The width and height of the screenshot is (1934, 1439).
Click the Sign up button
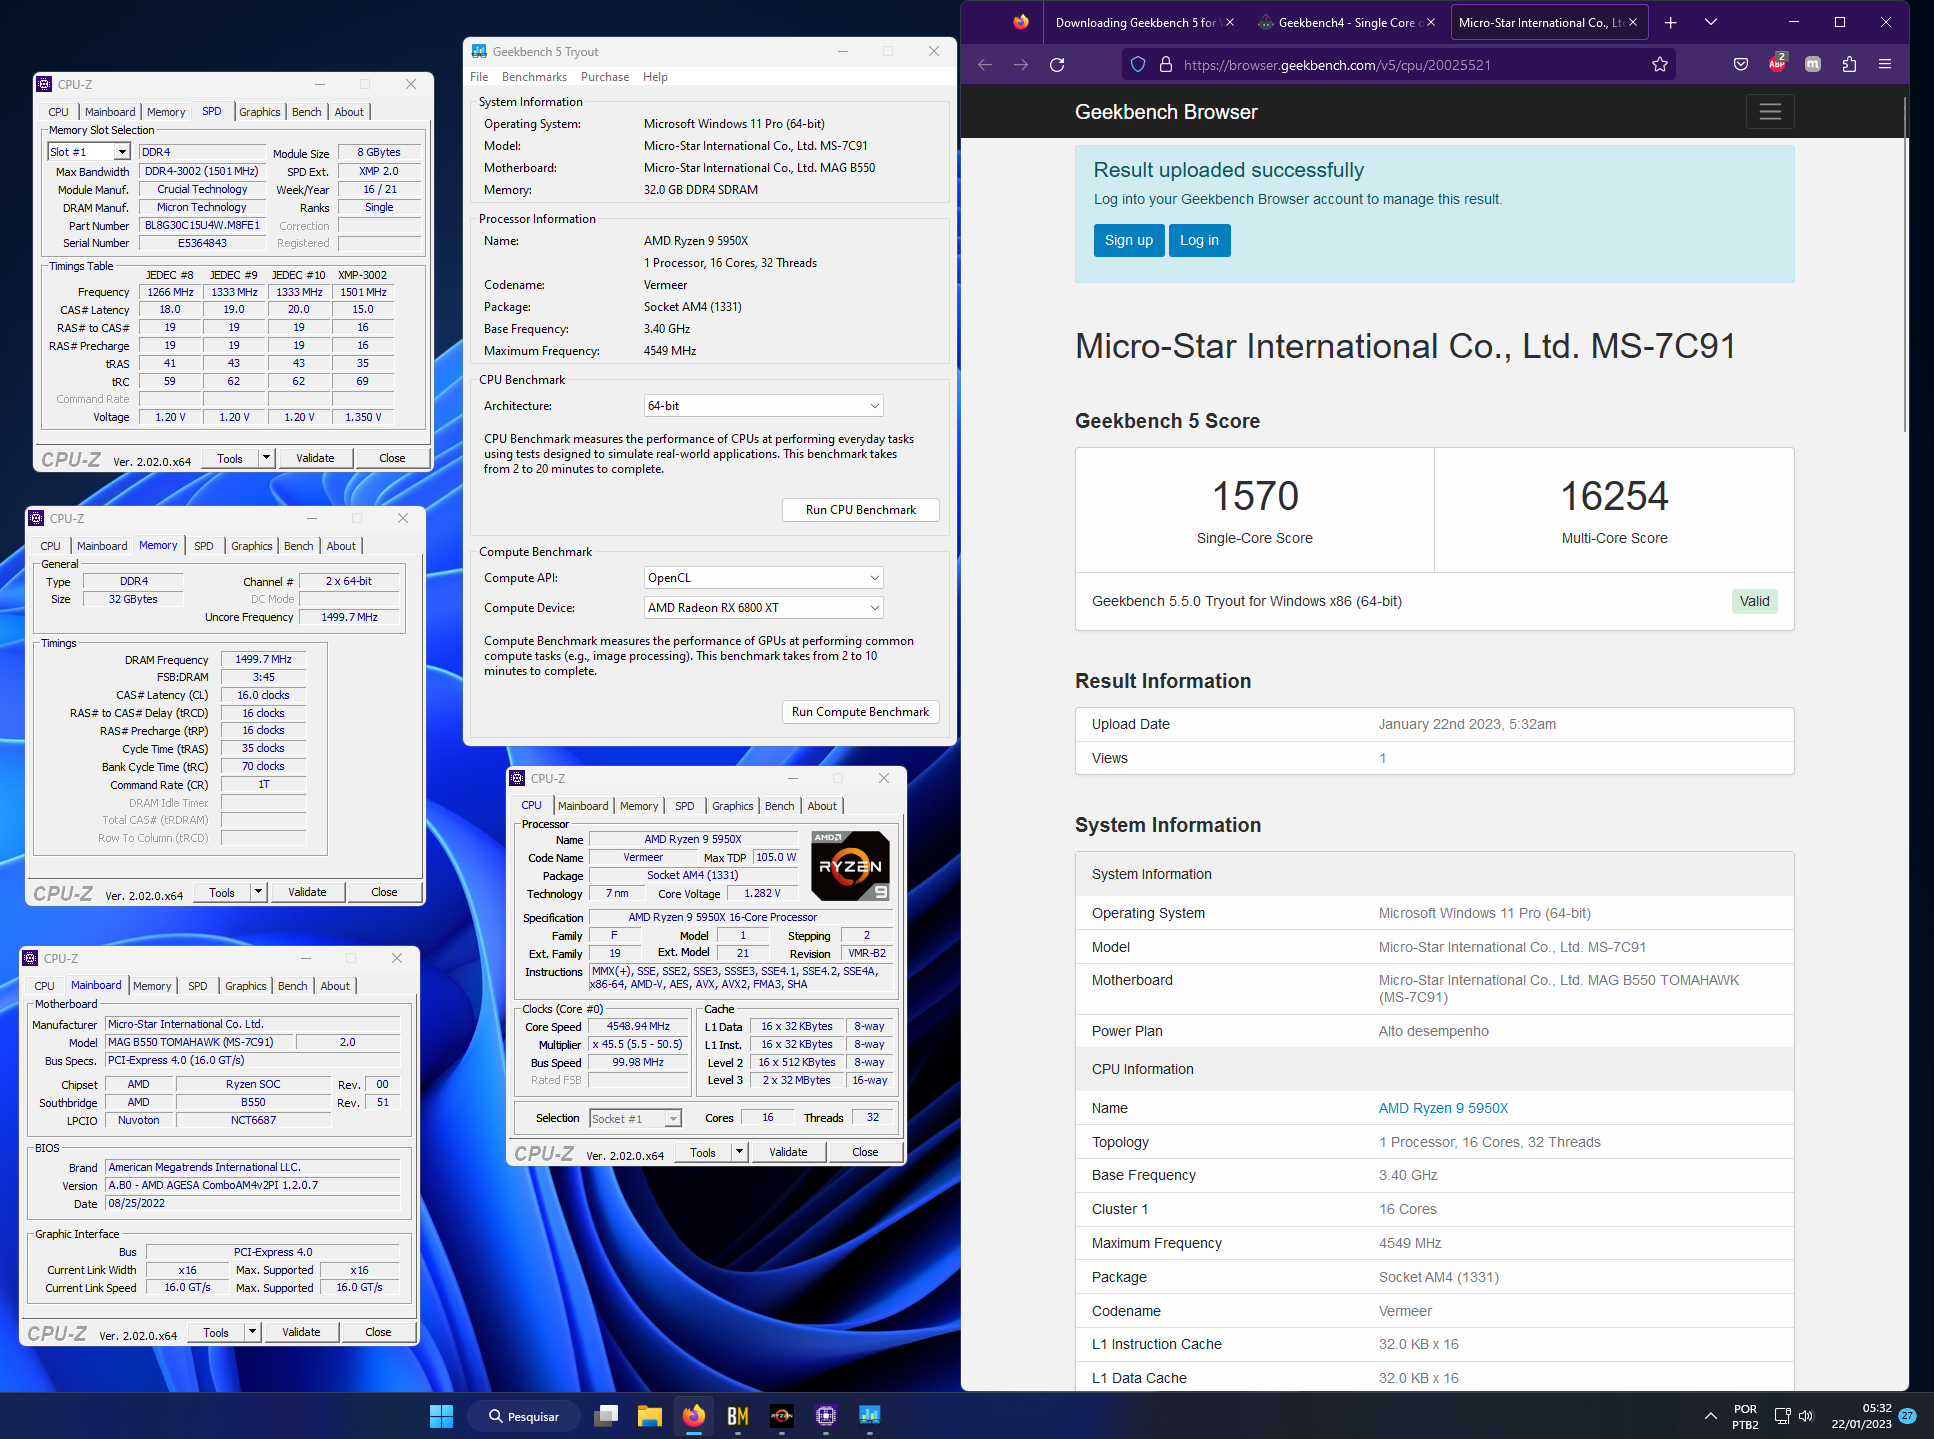click(x=1129, y=240)
